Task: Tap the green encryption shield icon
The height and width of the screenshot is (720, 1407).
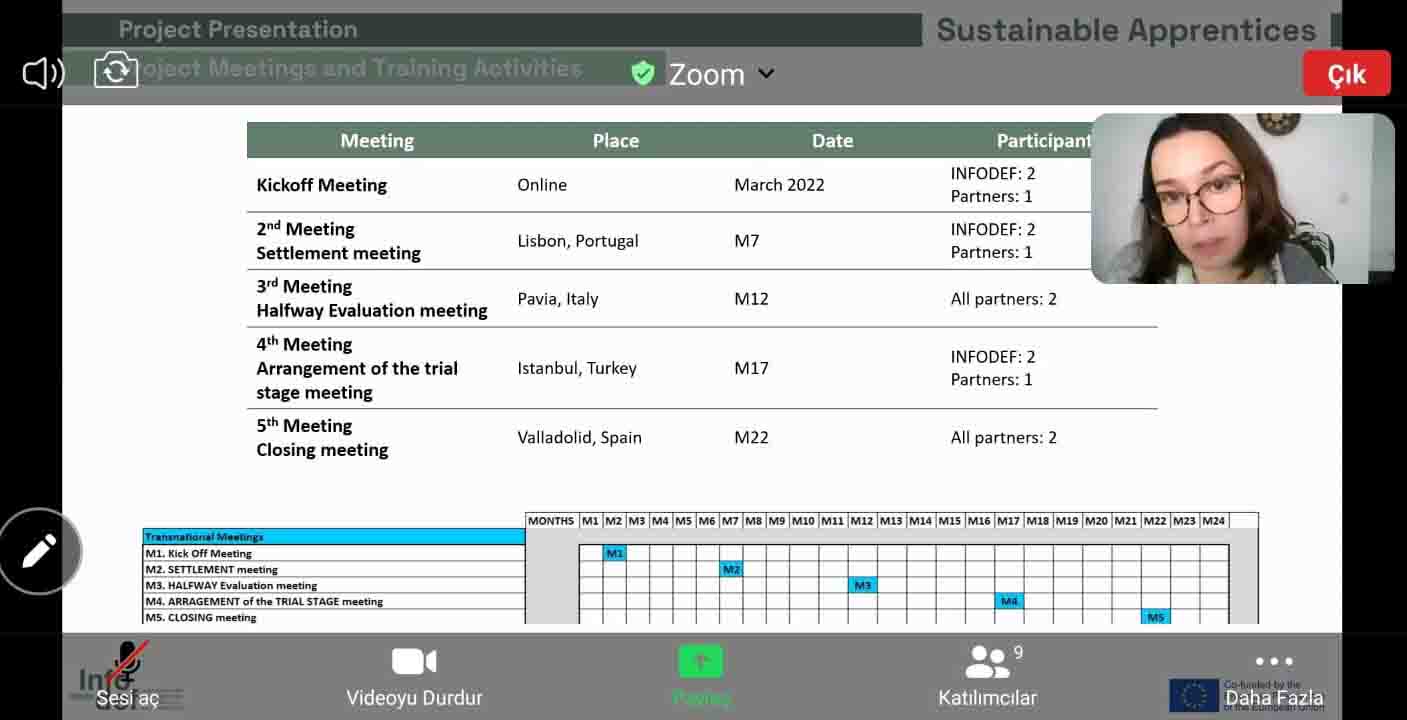Action: (642, 73)
